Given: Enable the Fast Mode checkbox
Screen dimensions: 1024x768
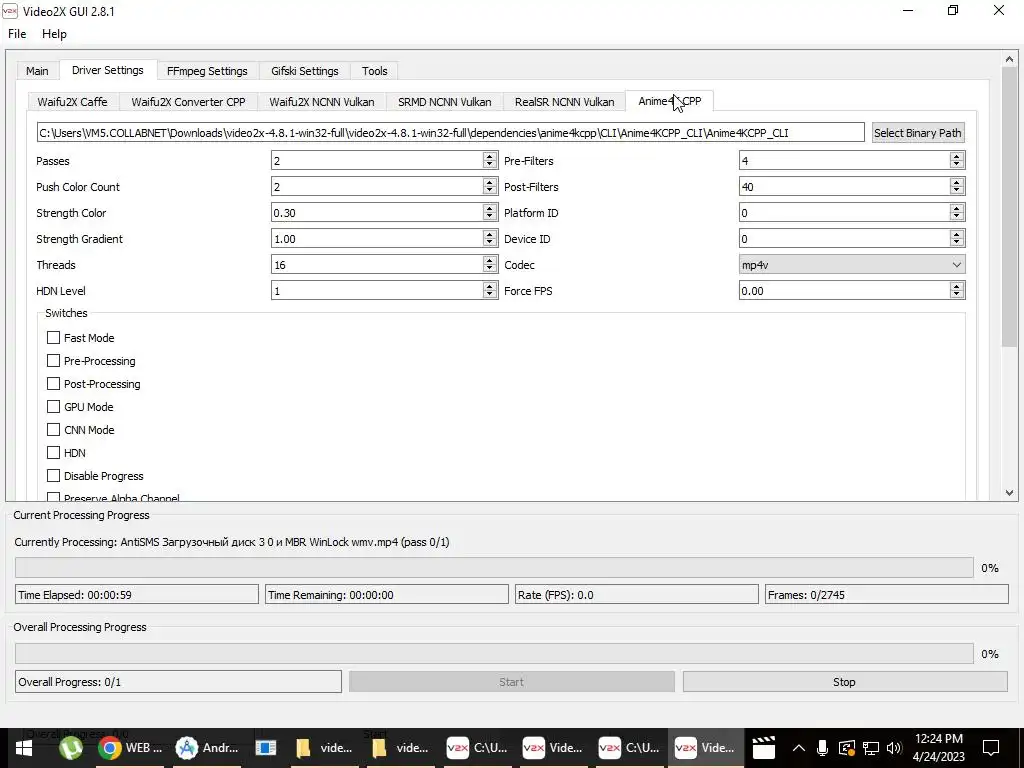Looking at the screenshot, I should (x=54, y=338).
